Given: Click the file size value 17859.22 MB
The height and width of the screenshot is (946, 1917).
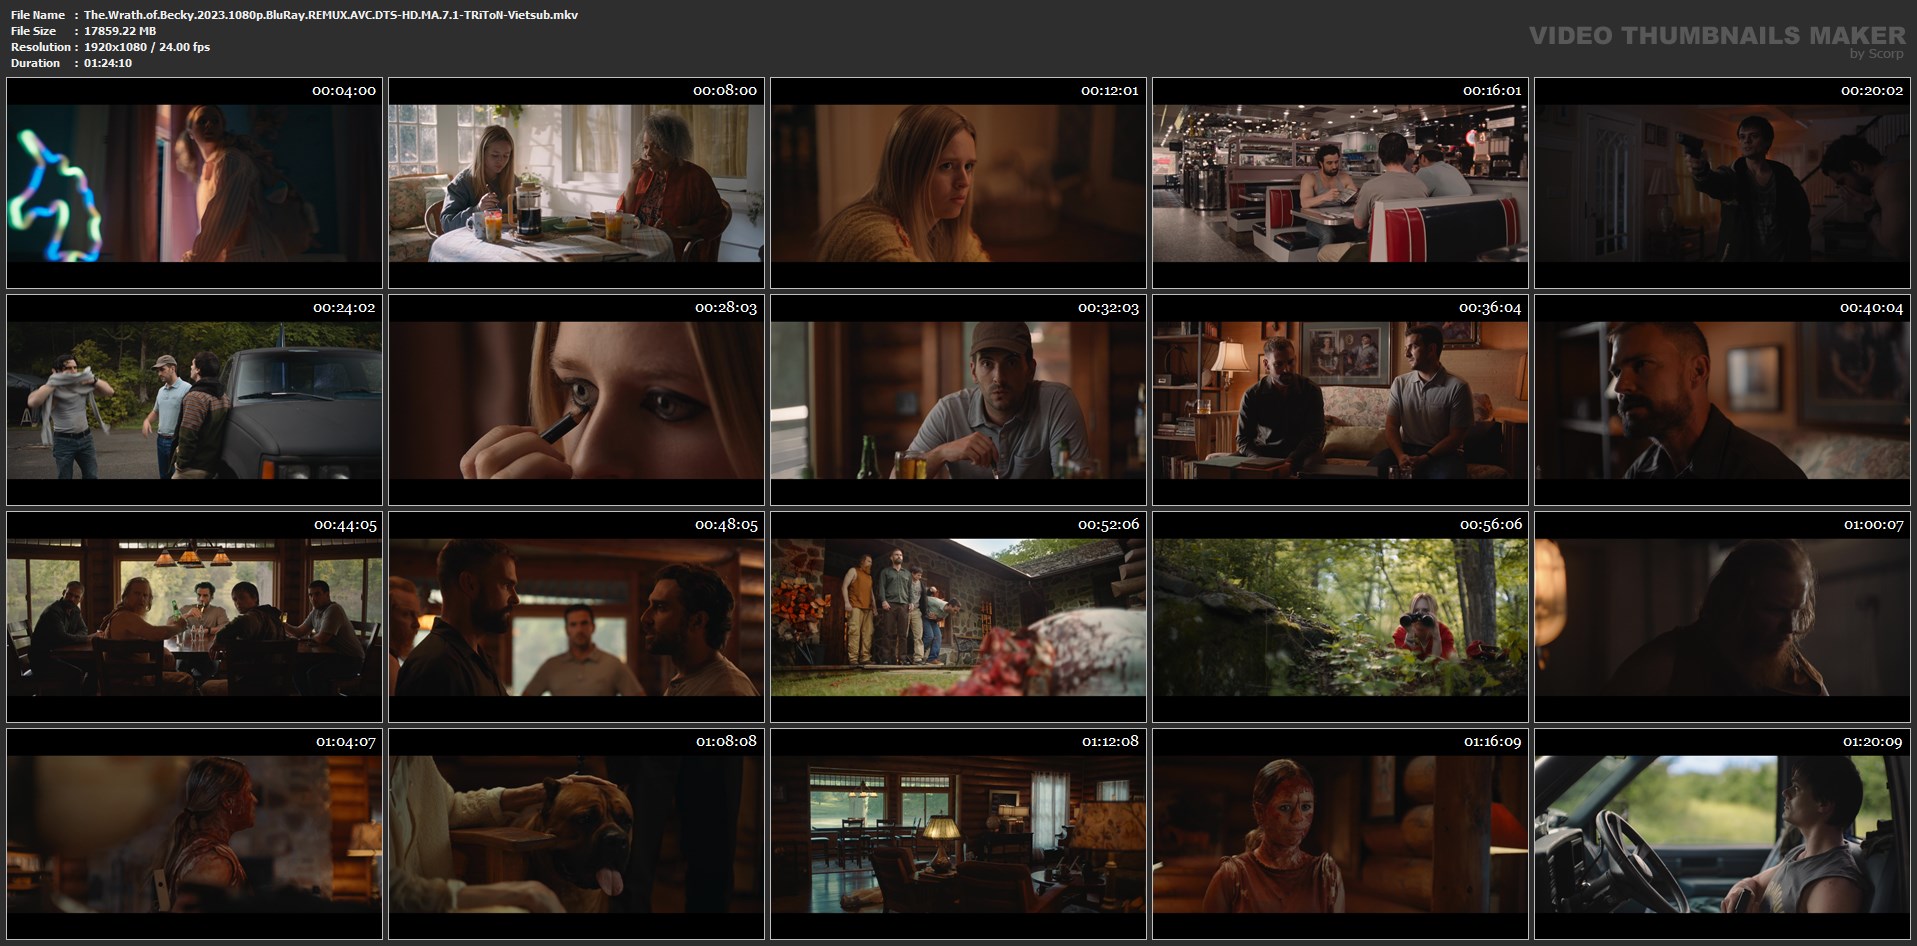Looking at the screenshot, I should 120,31.
